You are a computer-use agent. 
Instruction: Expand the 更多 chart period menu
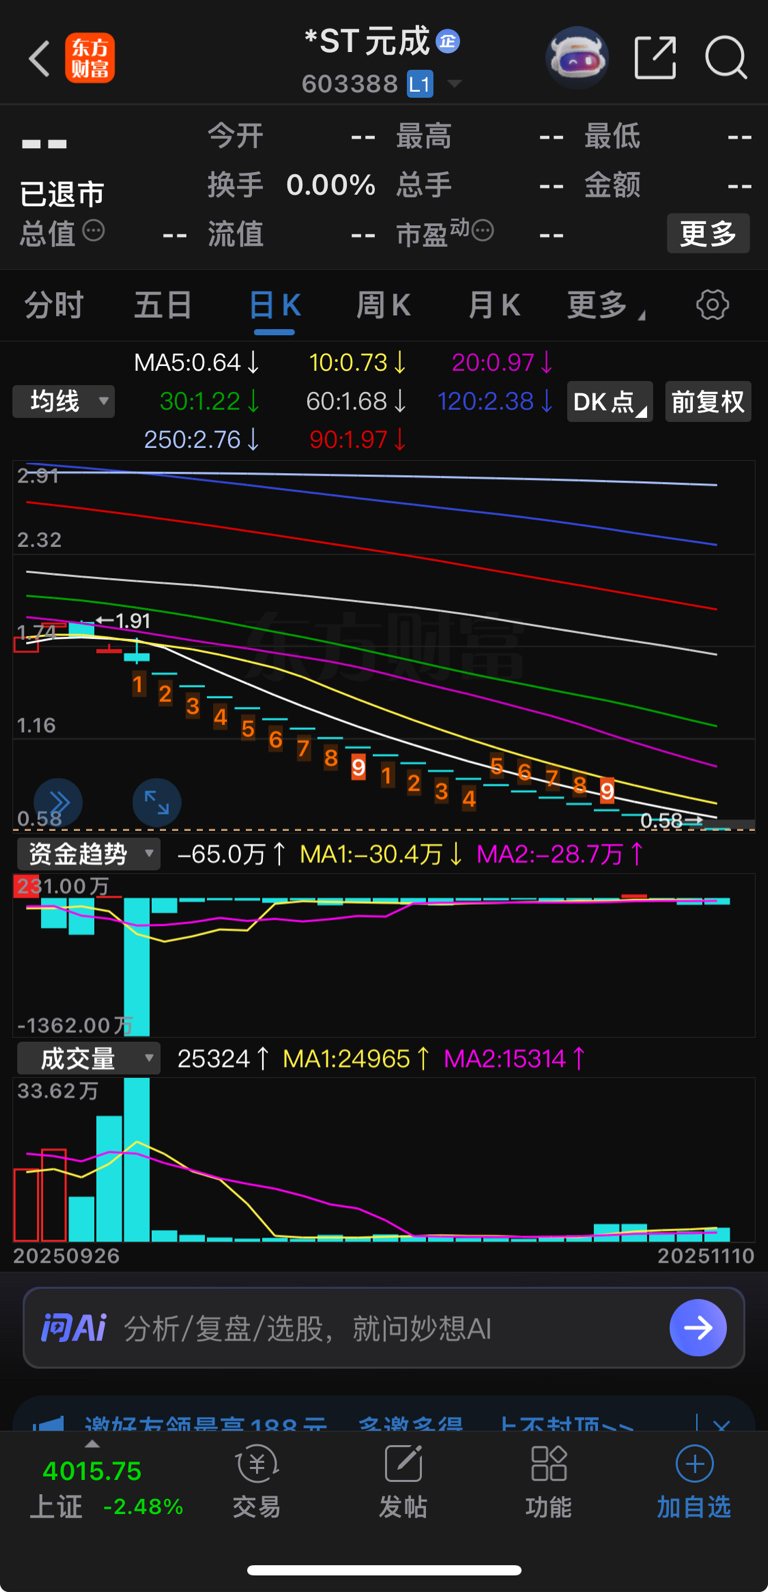point(606,305)
